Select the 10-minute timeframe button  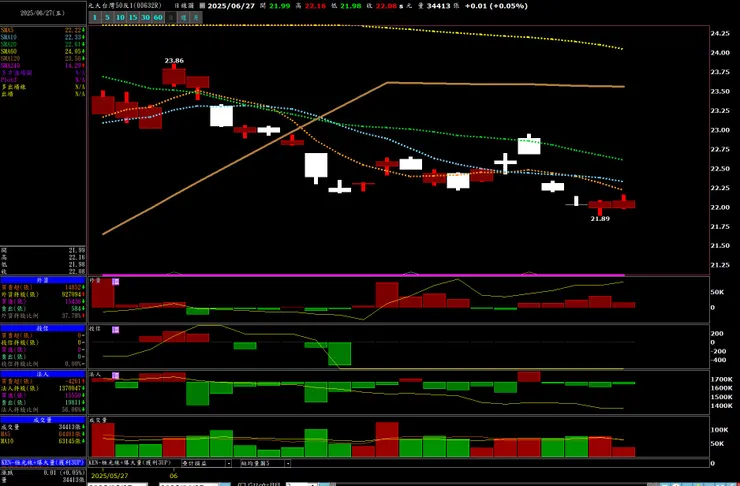(120, 18)
